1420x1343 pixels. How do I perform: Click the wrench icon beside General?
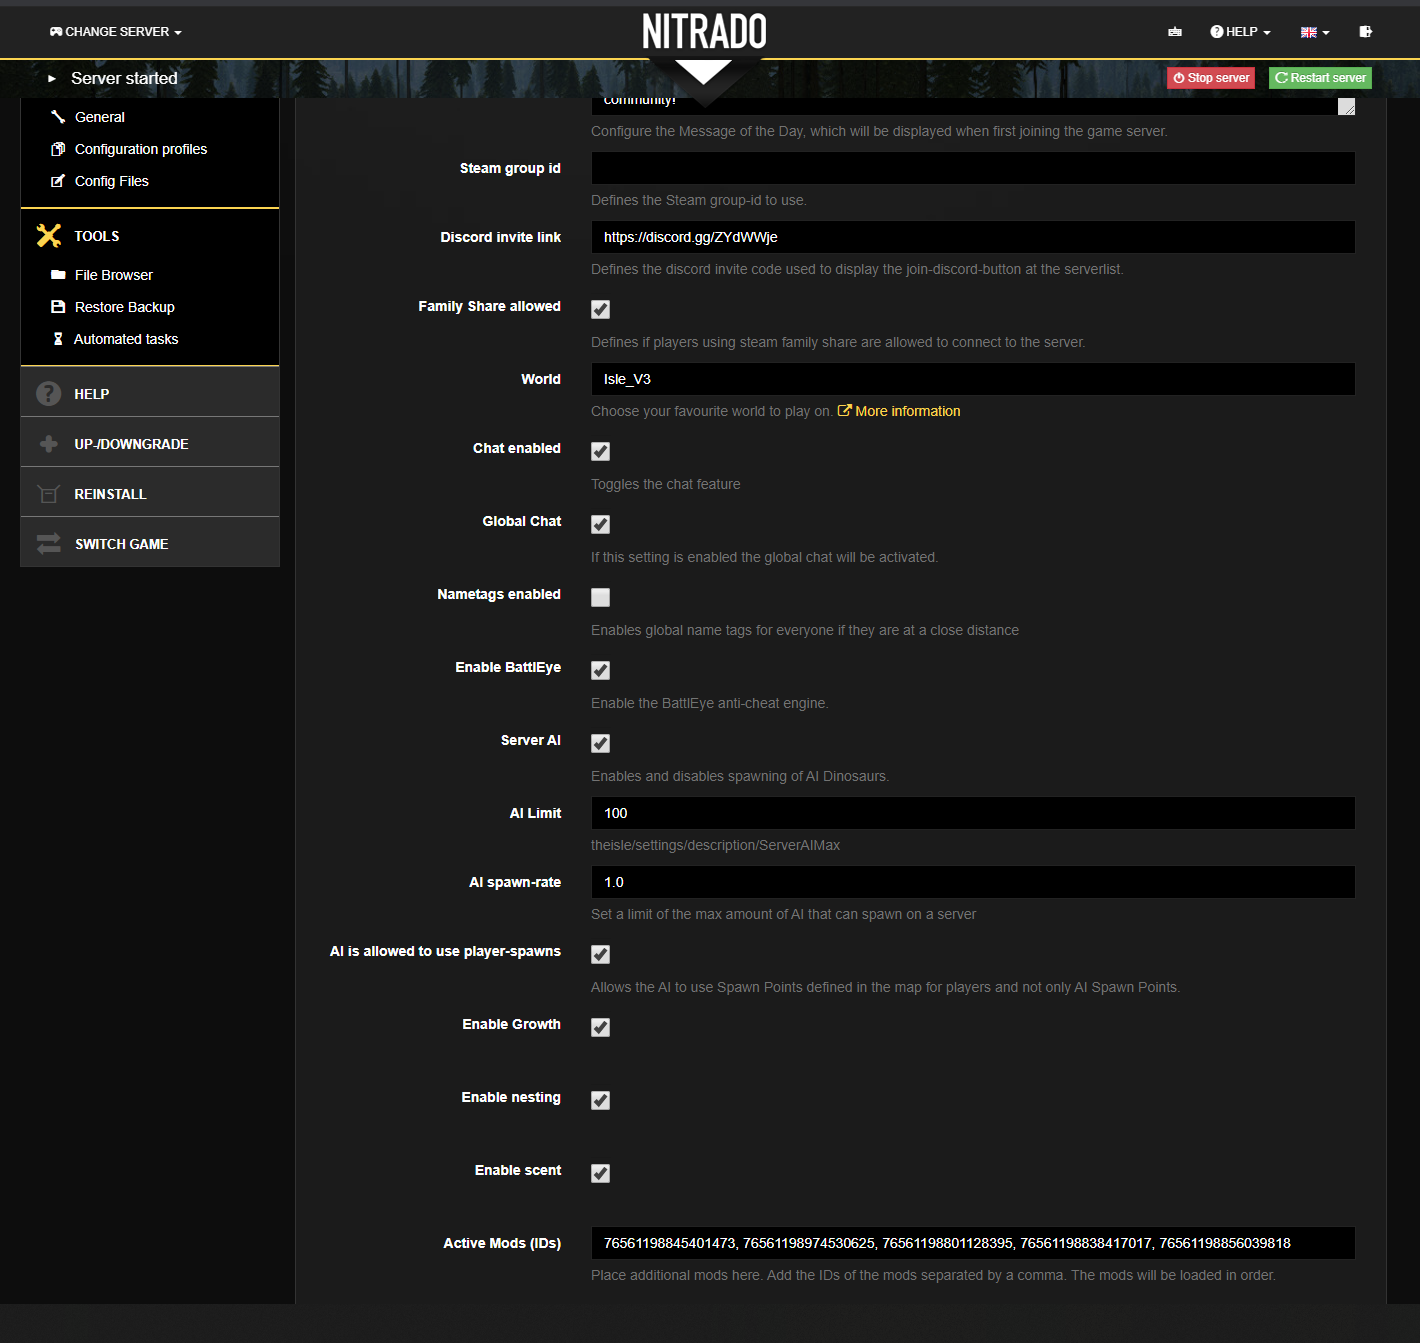58,117
